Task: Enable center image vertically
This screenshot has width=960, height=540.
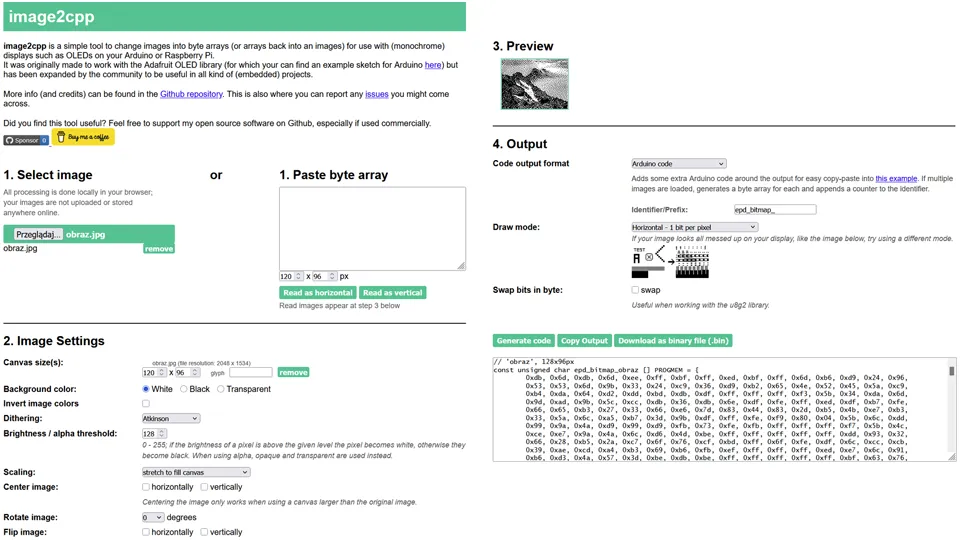Action: 204,487
